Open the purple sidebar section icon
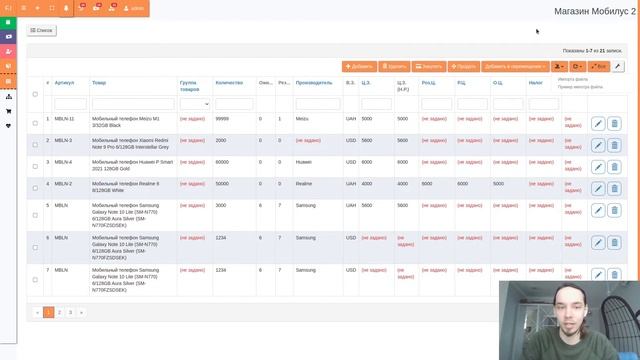Screen dimensions: 640x360 coord(8,37)
